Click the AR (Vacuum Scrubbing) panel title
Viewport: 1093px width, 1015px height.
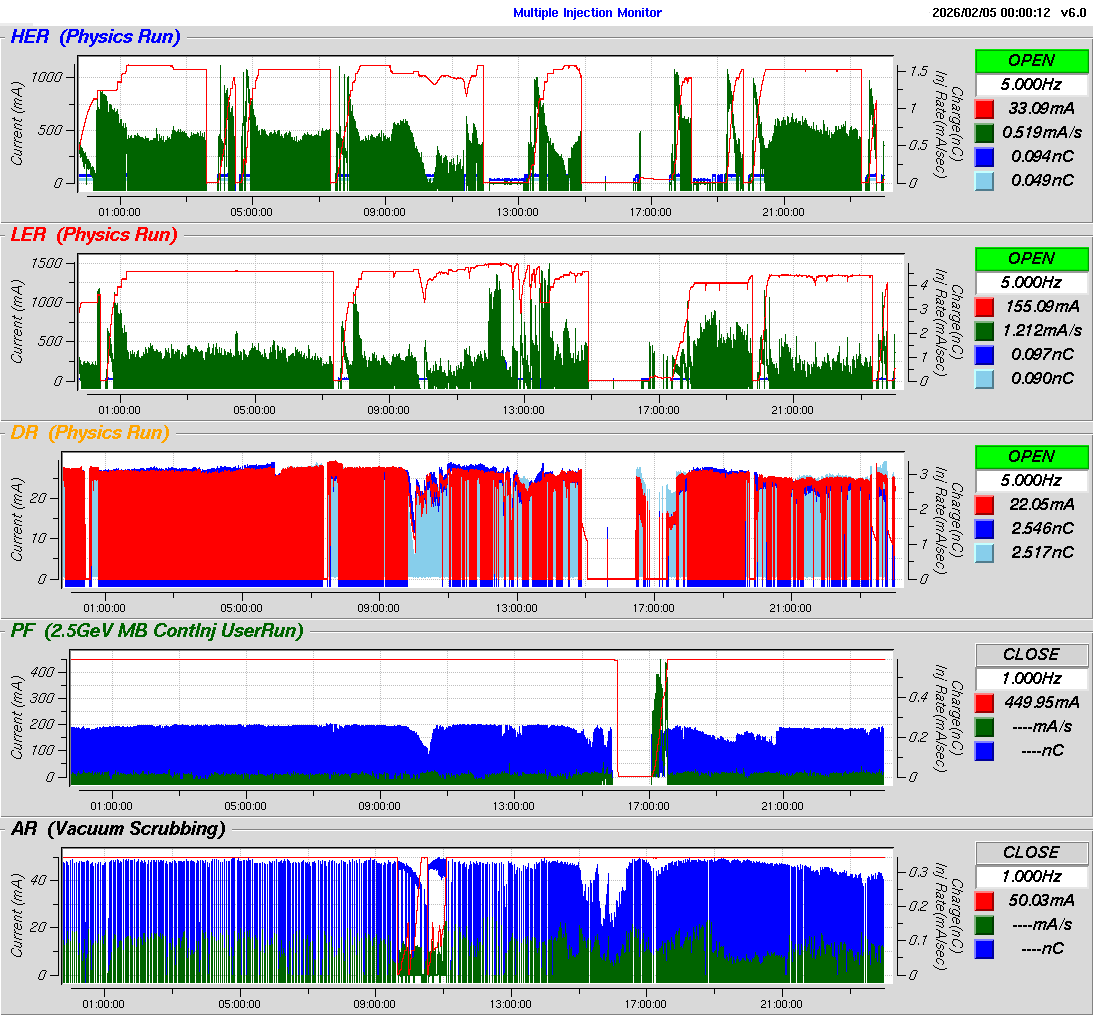[x=117, y=828]
